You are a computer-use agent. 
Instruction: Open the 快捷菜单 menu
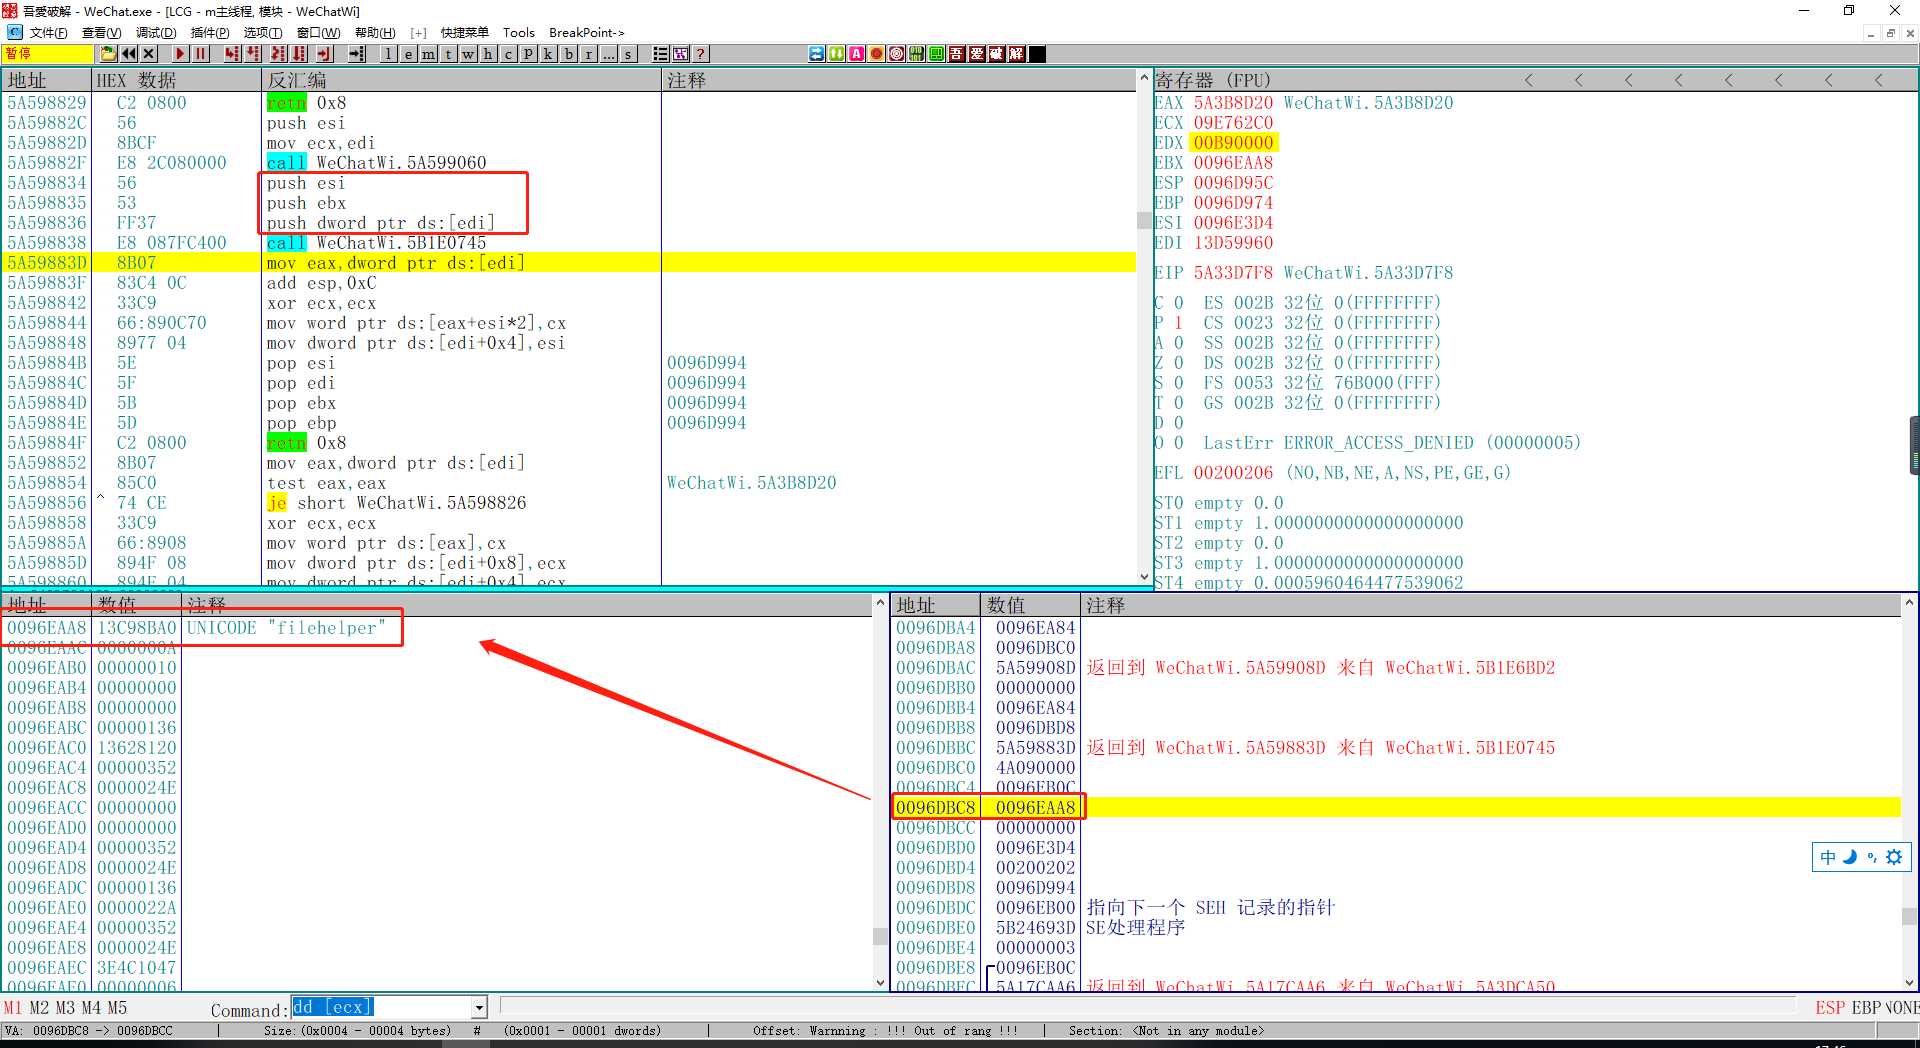465,33
